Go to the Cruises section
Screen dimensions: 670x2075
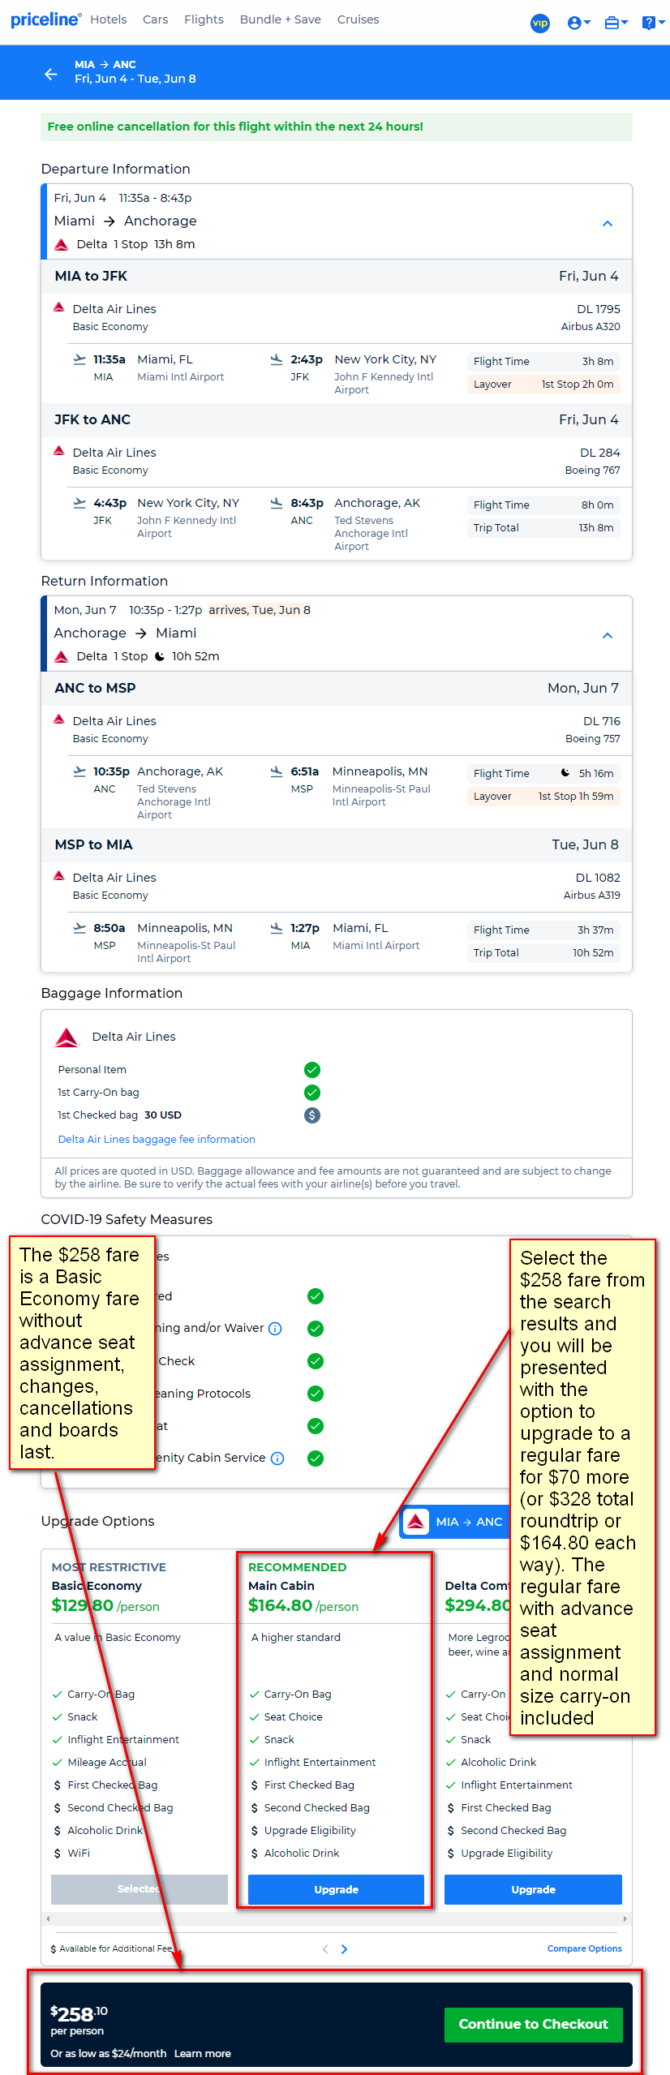coord(358,19)
